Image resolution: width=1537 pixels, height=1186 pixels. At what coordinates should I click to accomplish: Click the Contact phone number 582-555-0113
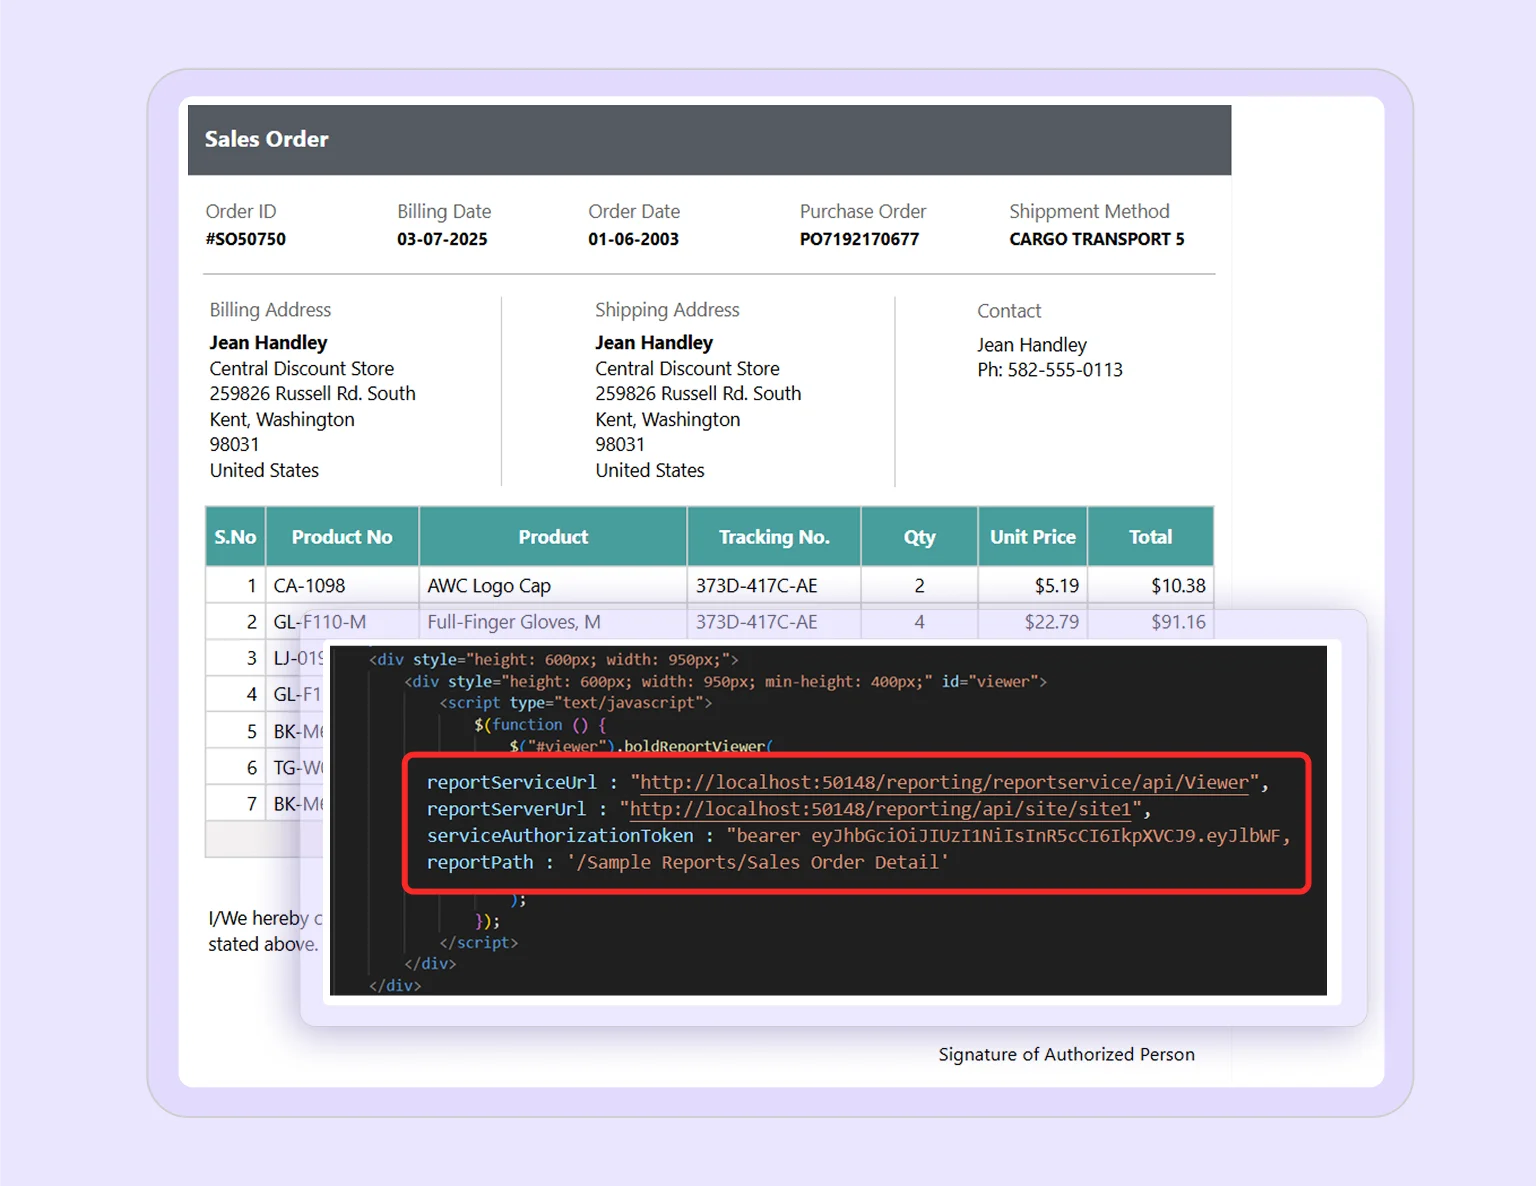pyautogui.click(x=1050, y=369)
